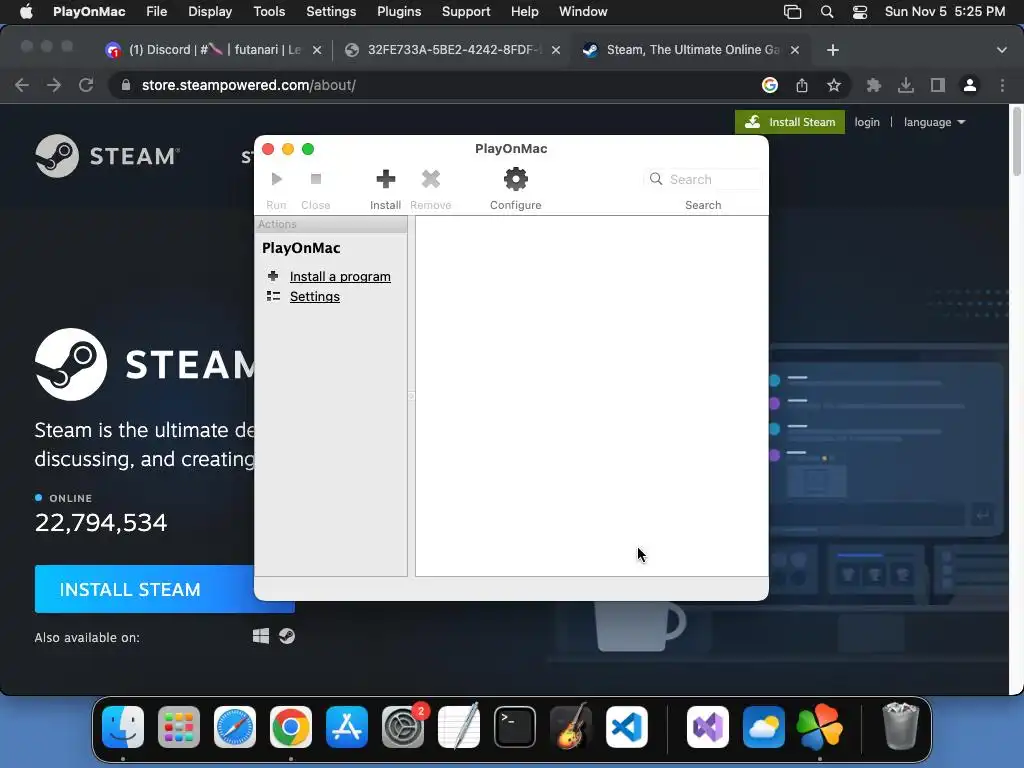Open Launchpad from the Dock
The image size is (1024, 768).
tap(179, 727)
